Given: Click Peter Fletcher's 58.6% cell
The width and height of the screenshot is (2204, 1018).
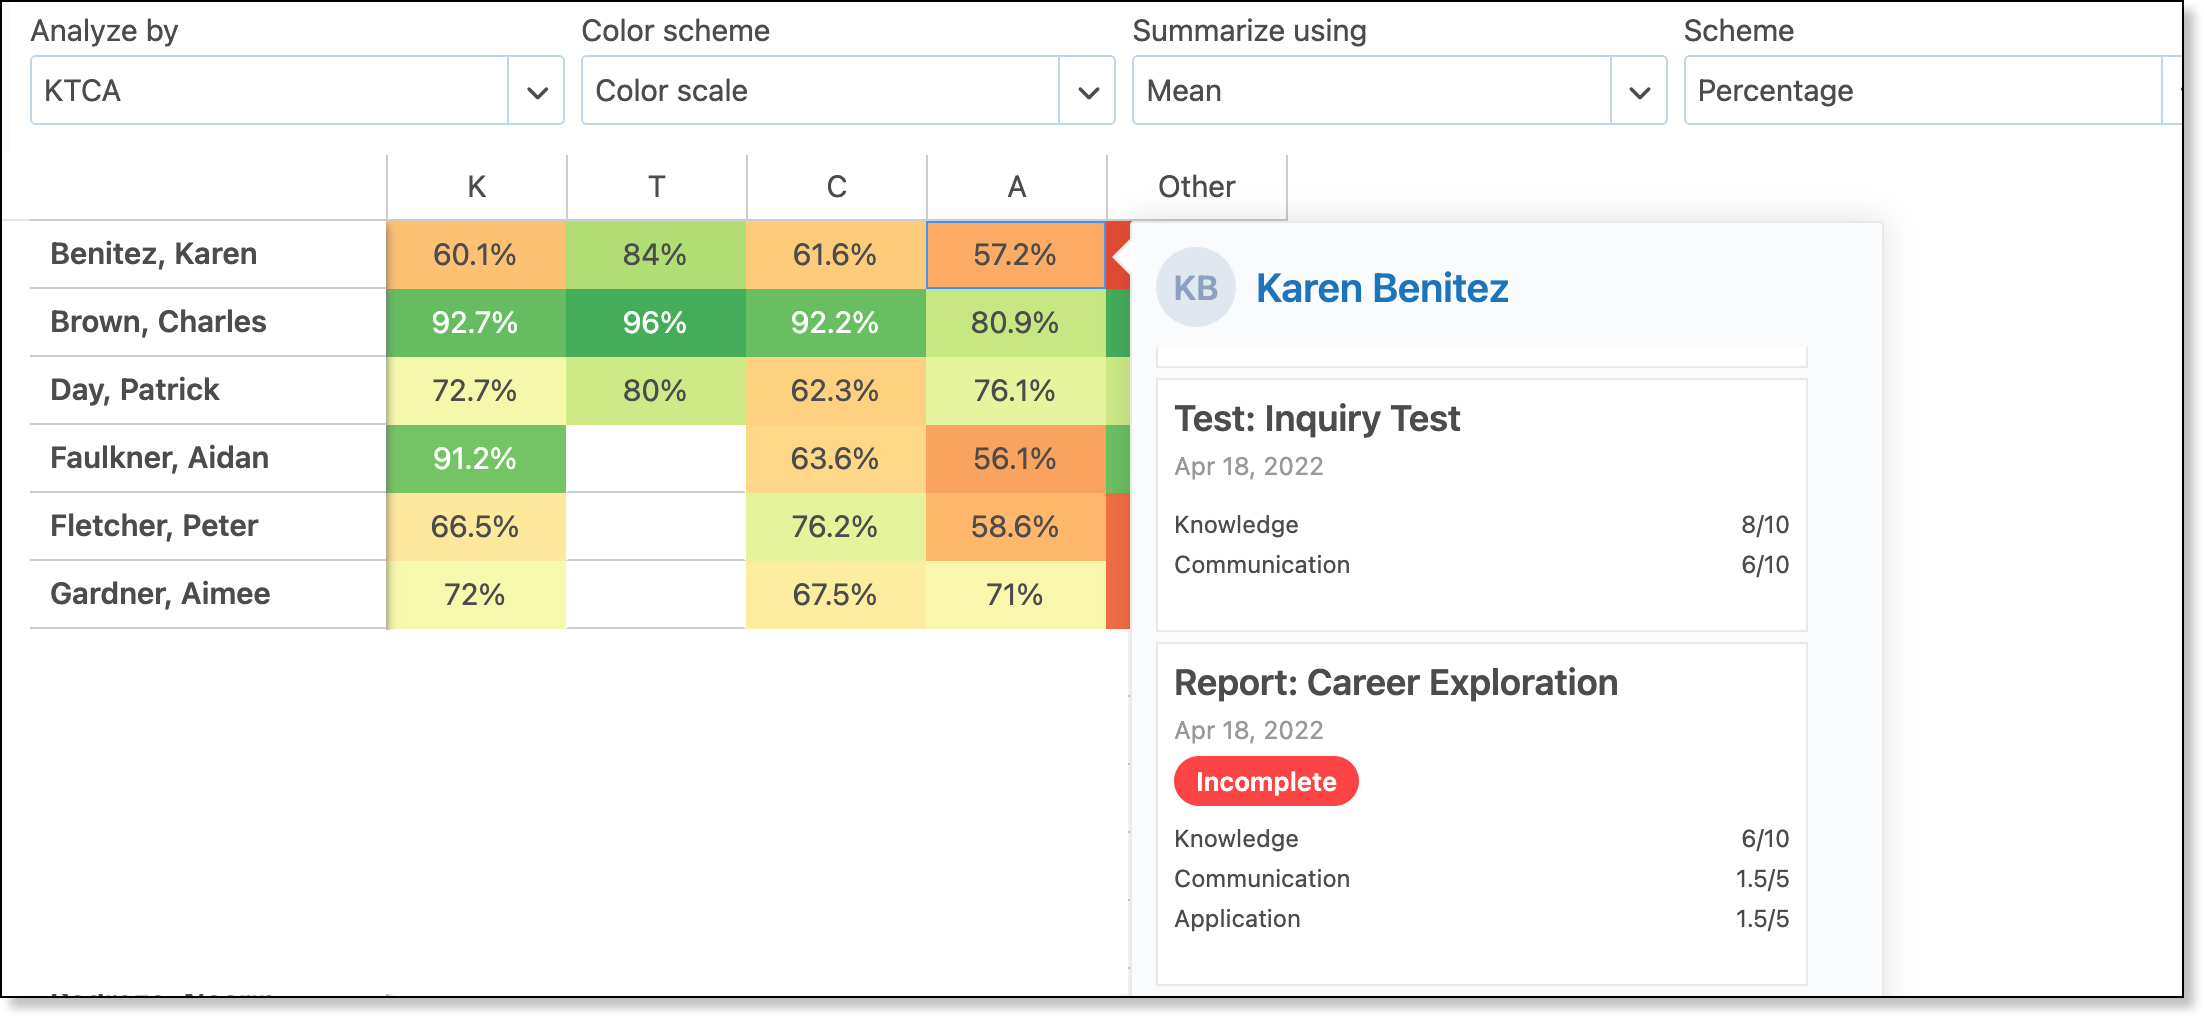Looking at the screenshot, I should [x=1016, y=527].
